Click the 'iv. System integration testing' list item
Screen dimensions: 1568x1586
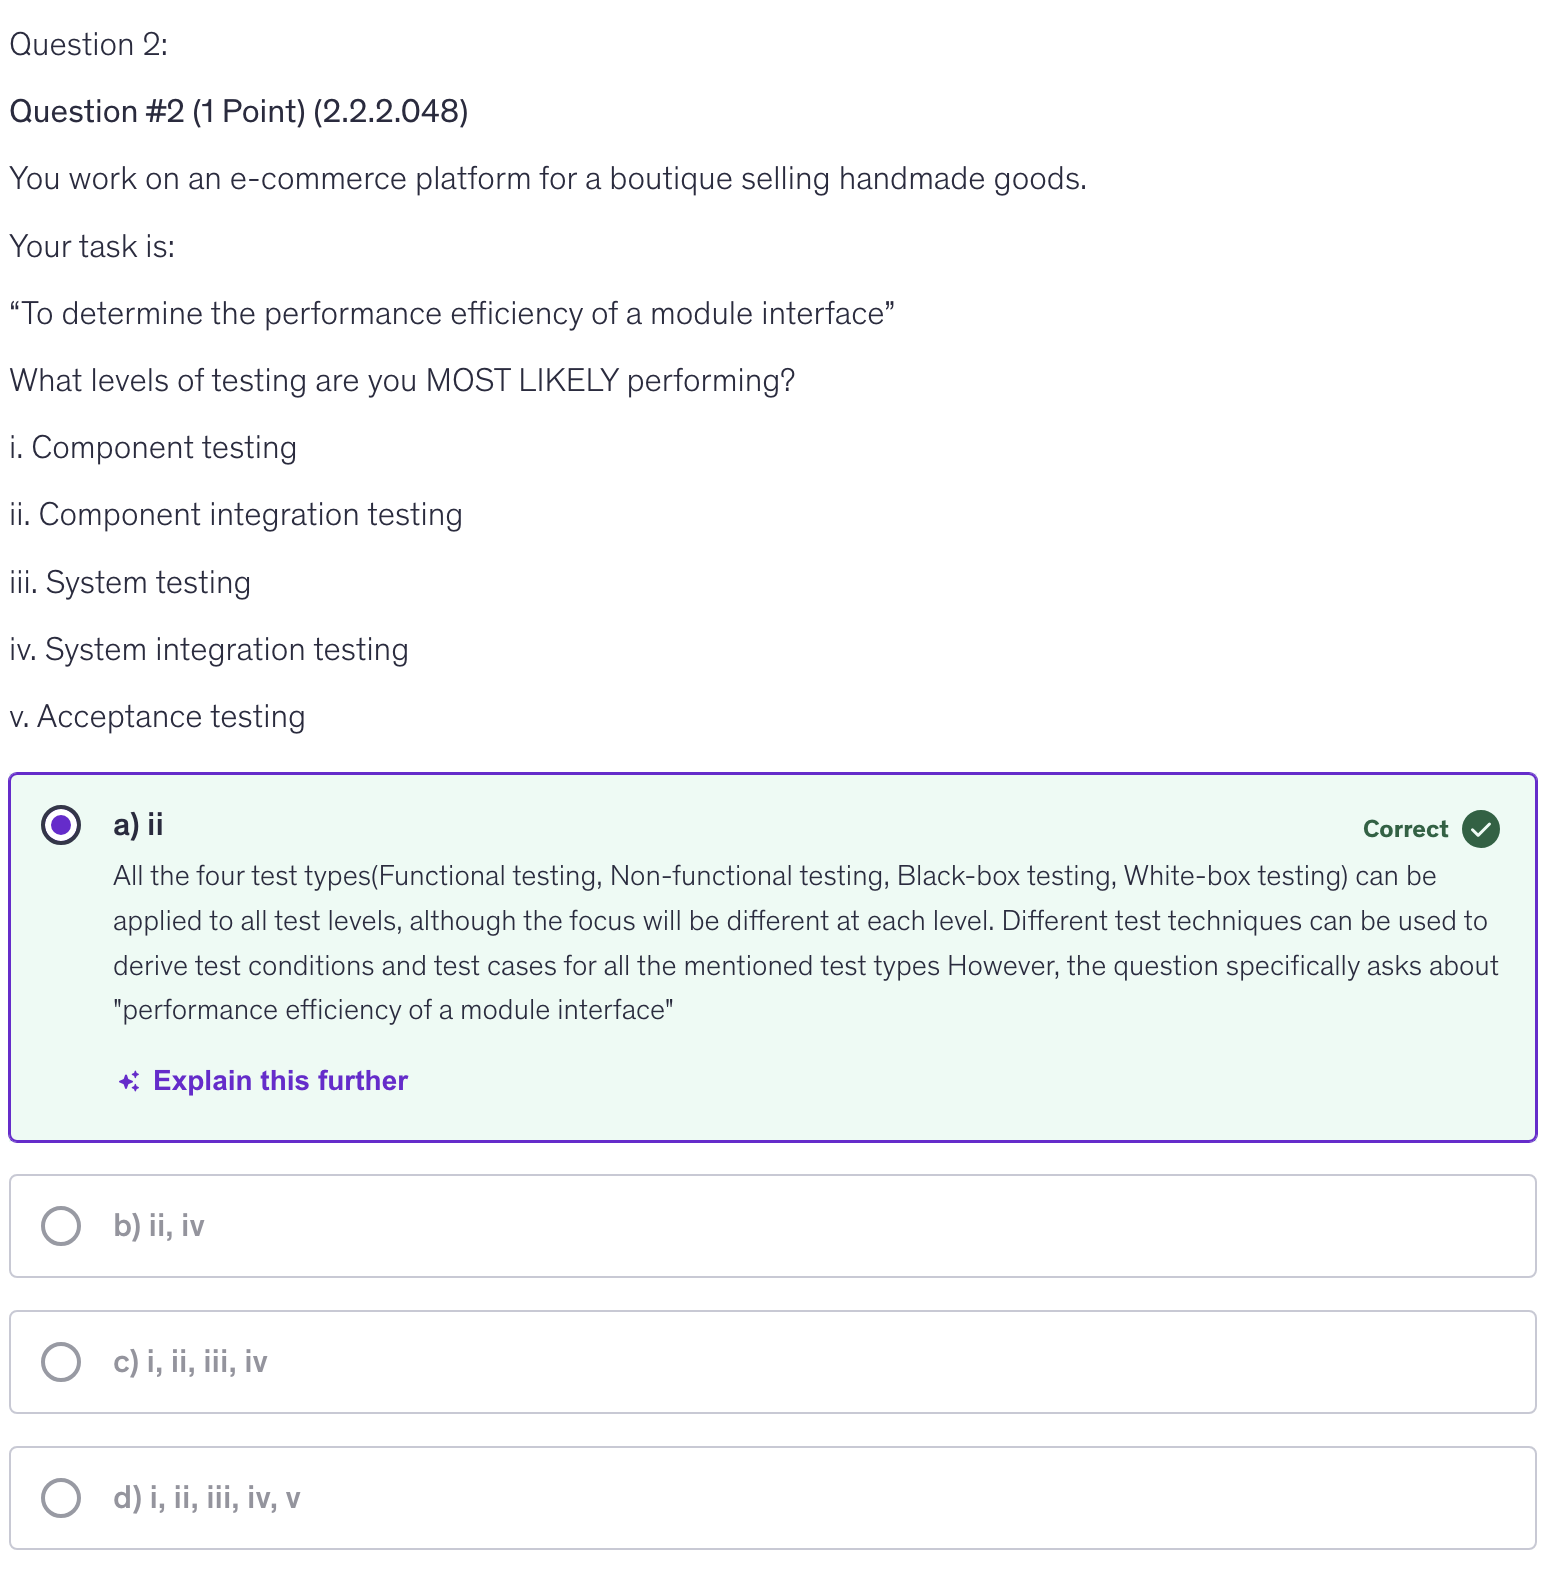click(209, 650)
